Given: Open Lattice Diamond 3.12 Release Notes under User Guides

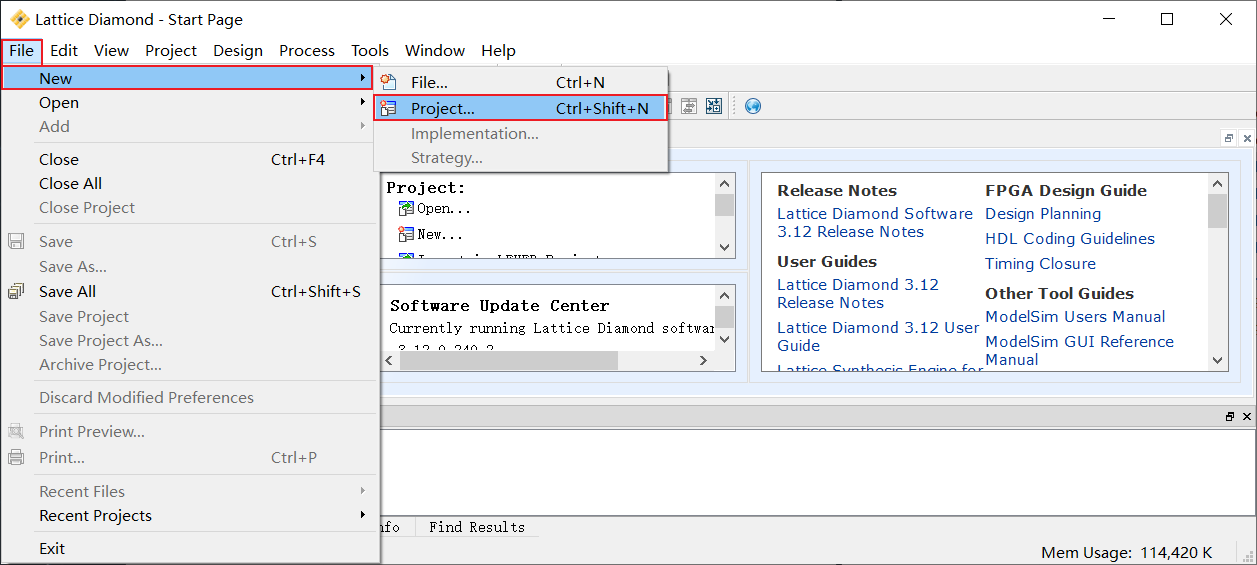Looking at the screenshot, I should pos(858,294).
